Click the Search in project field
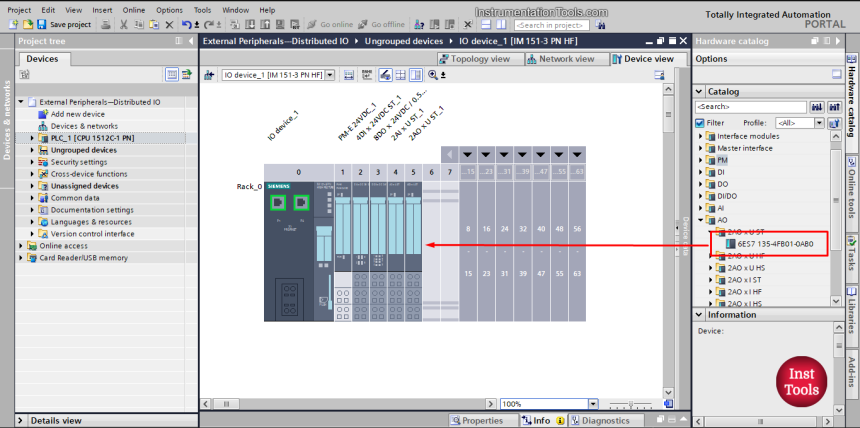The image size is (860, 428). click(x=551, y=25)
